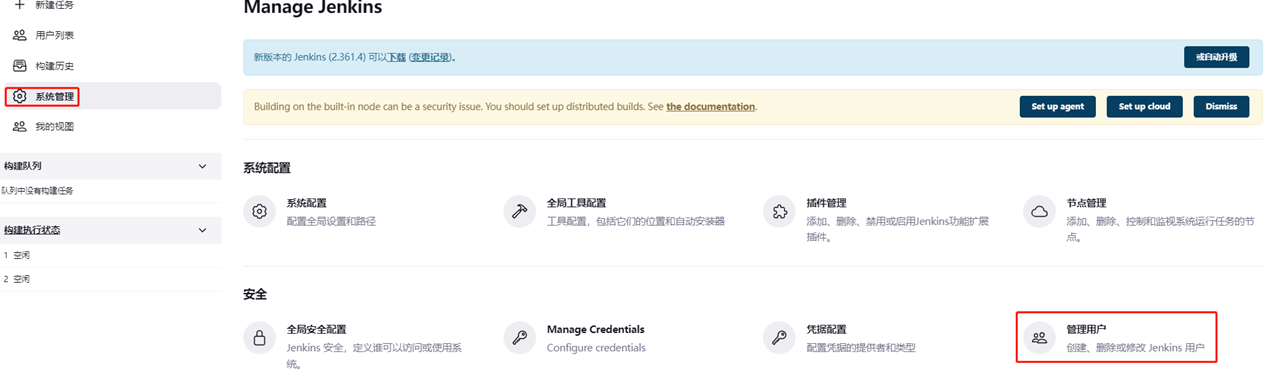Click the Set up cloud button
The height and width of the screenshot is (386, 1280).
tap(1145, 106)
